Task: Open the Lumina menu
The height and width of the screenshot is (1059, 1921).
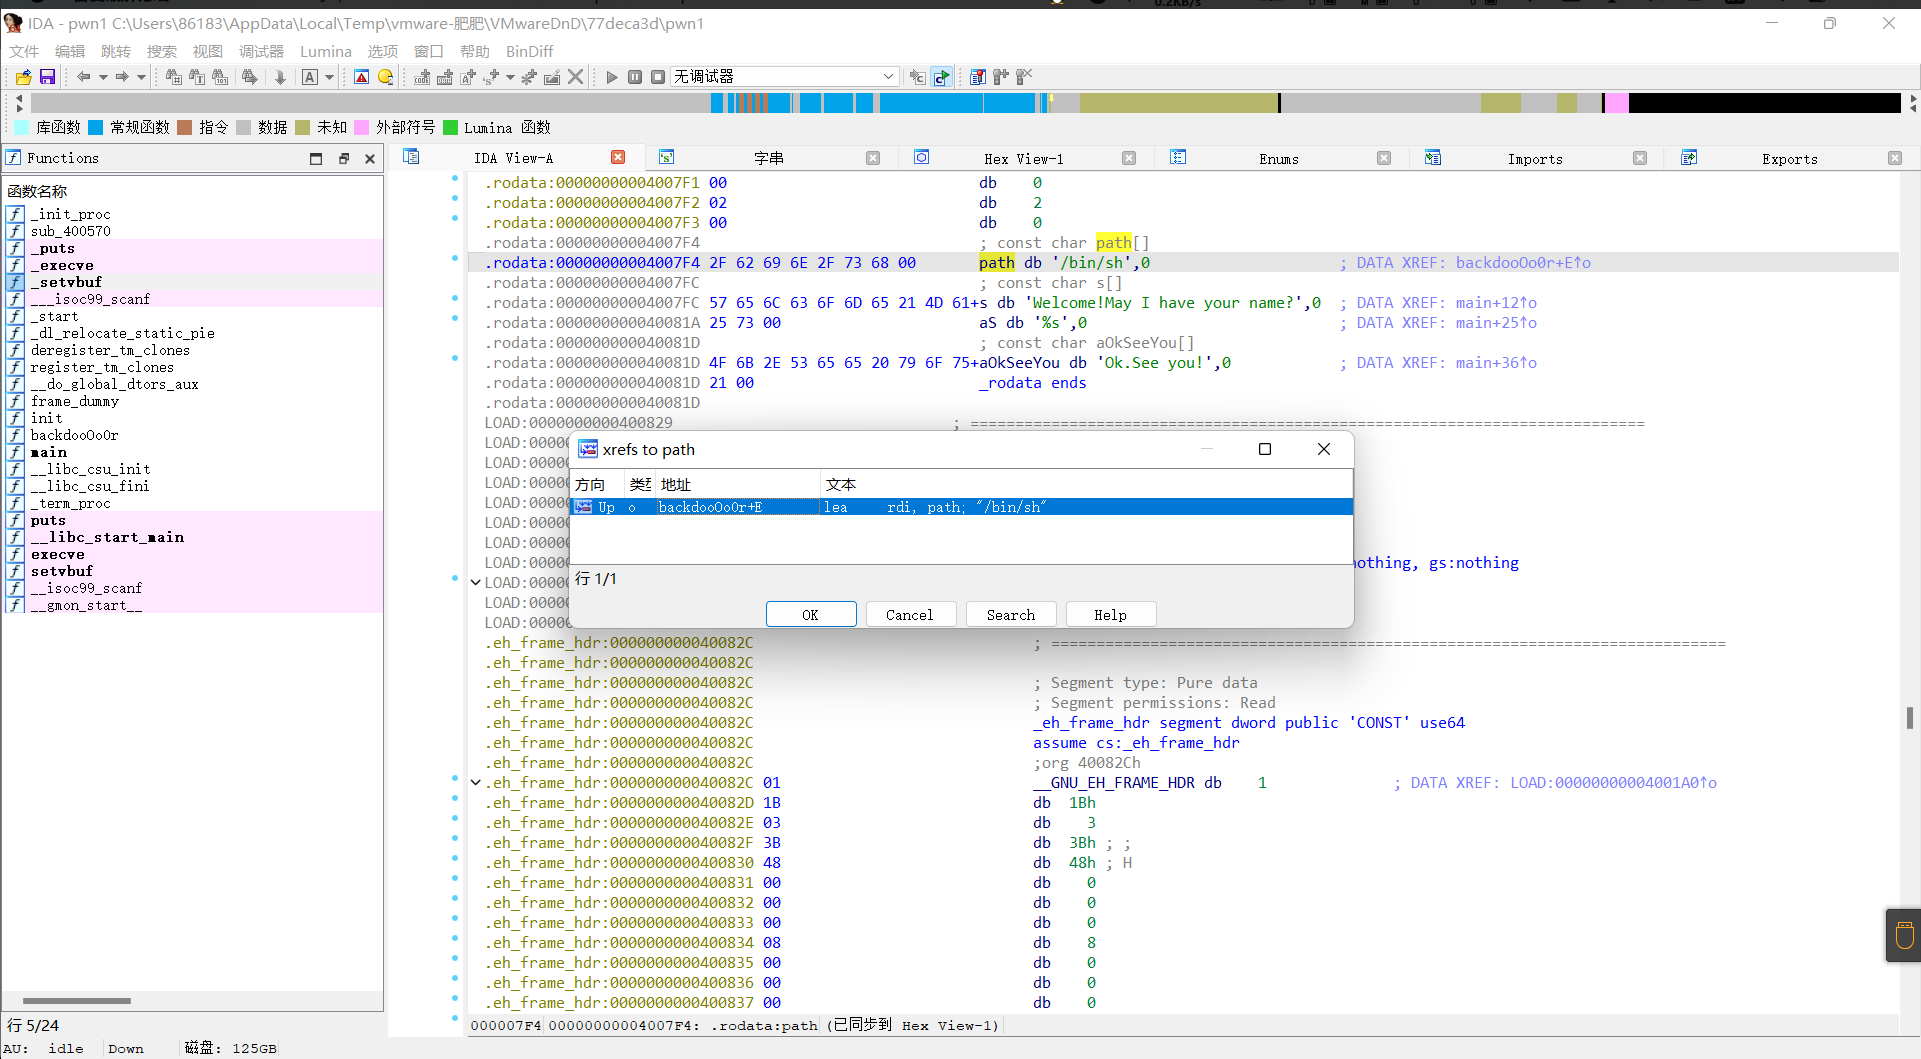Action: click(x=325, y=51)
